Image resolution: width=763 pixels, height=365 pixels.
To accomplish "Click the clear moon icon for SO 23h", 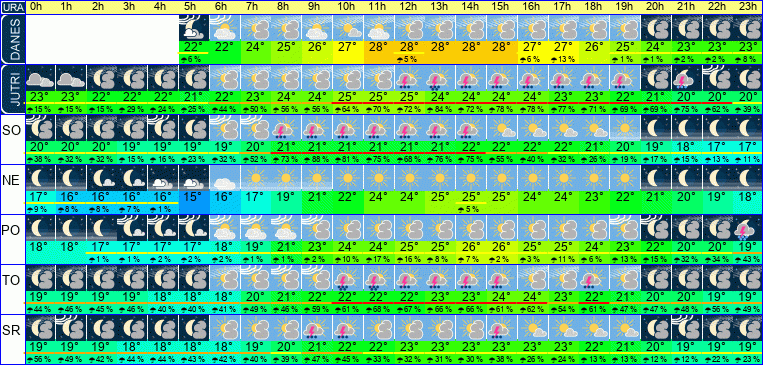I will pos(748,128).
